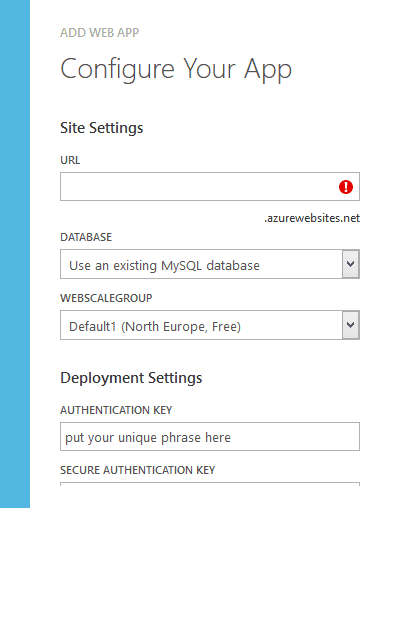
Task: Click the AUTHENTICATION KEY label
Action: [x=116, y=410]
